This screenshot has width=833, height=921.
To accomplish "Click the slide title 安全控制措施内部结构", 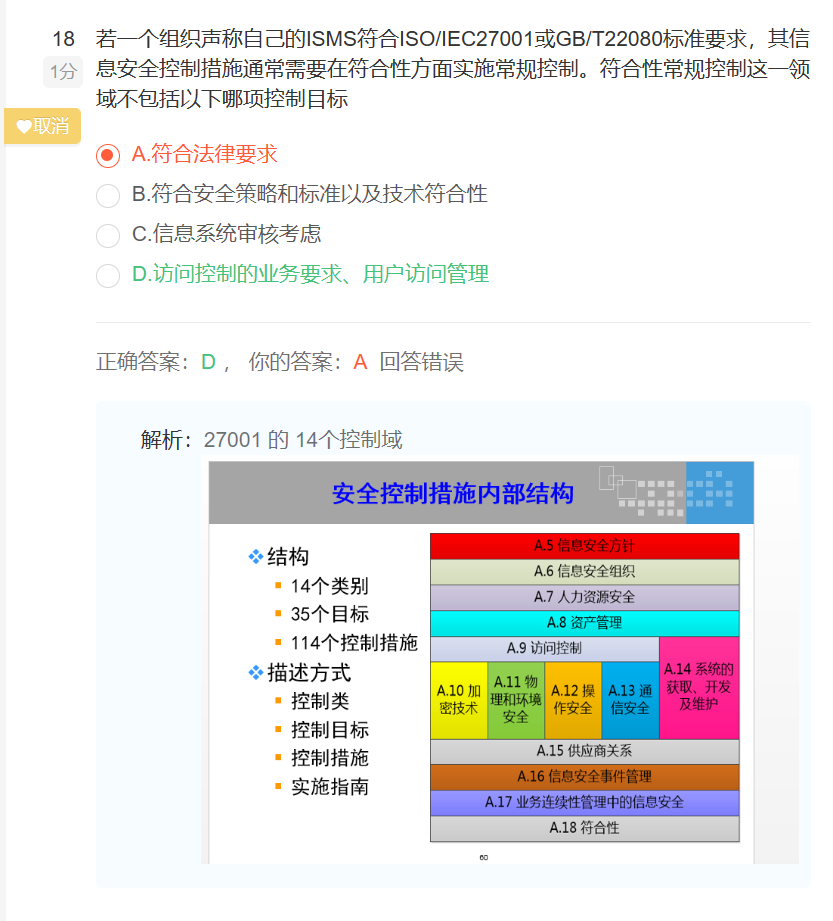I will pos(453,494).
